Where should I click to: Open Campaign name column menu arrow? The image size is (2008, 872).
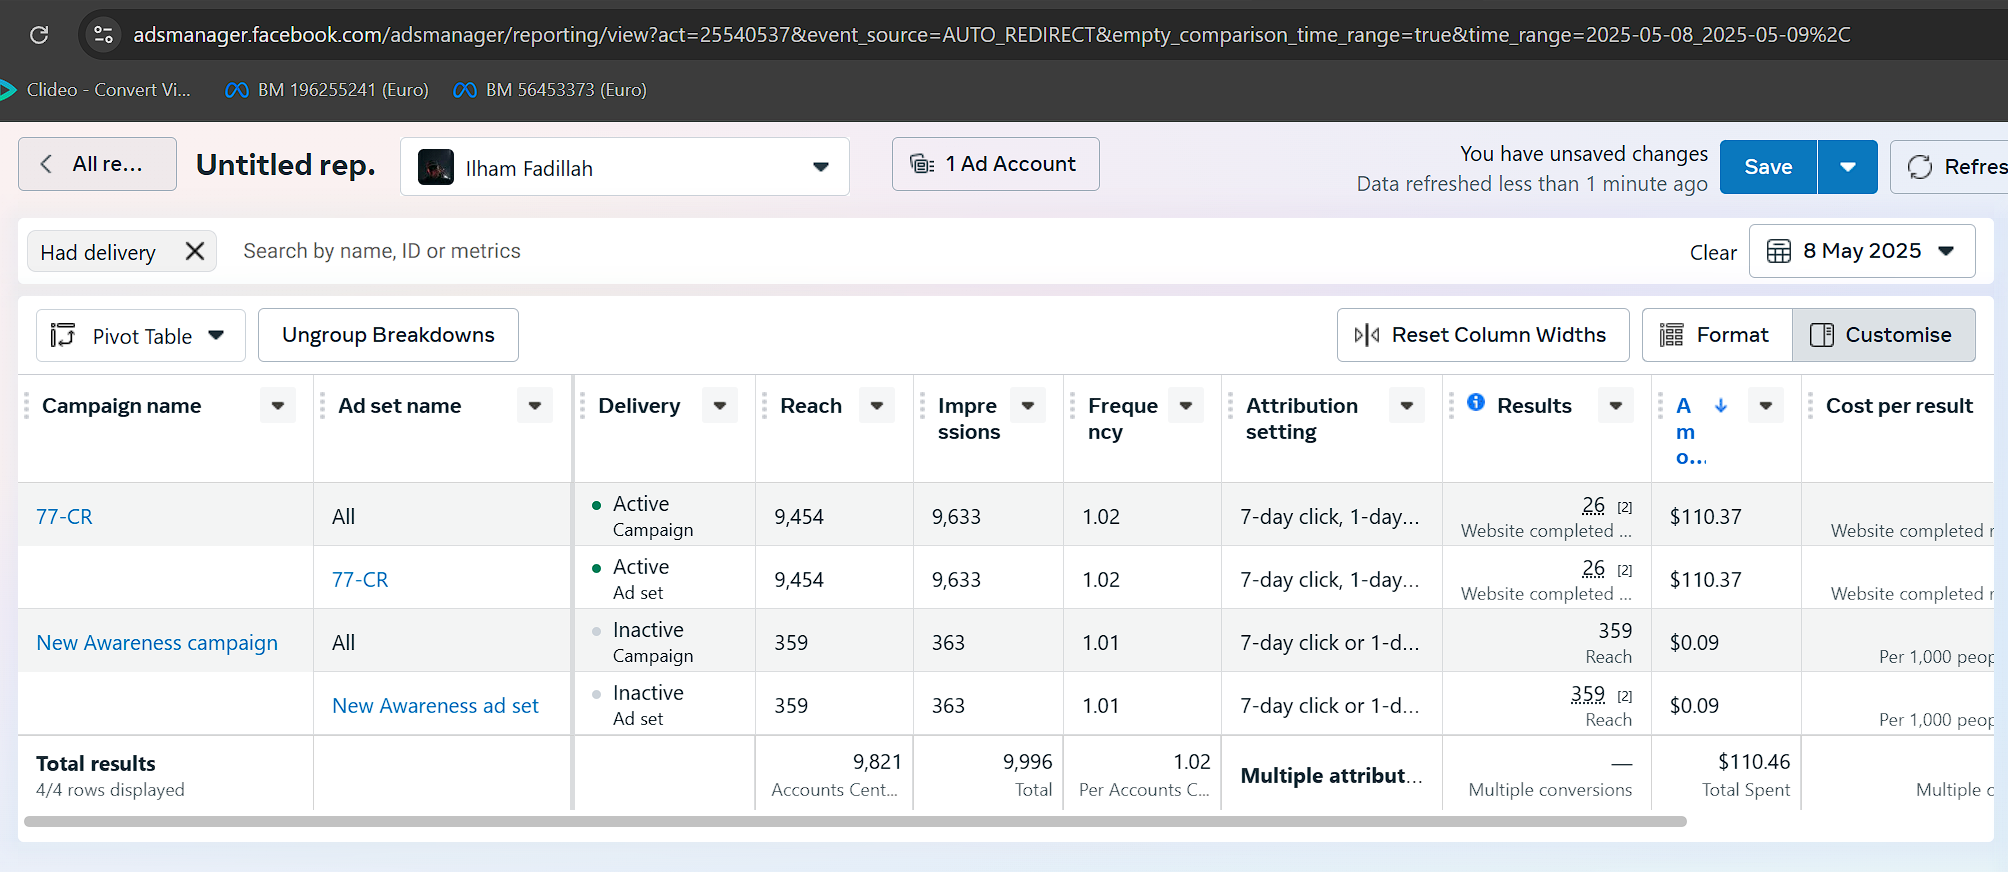point(278,405)
